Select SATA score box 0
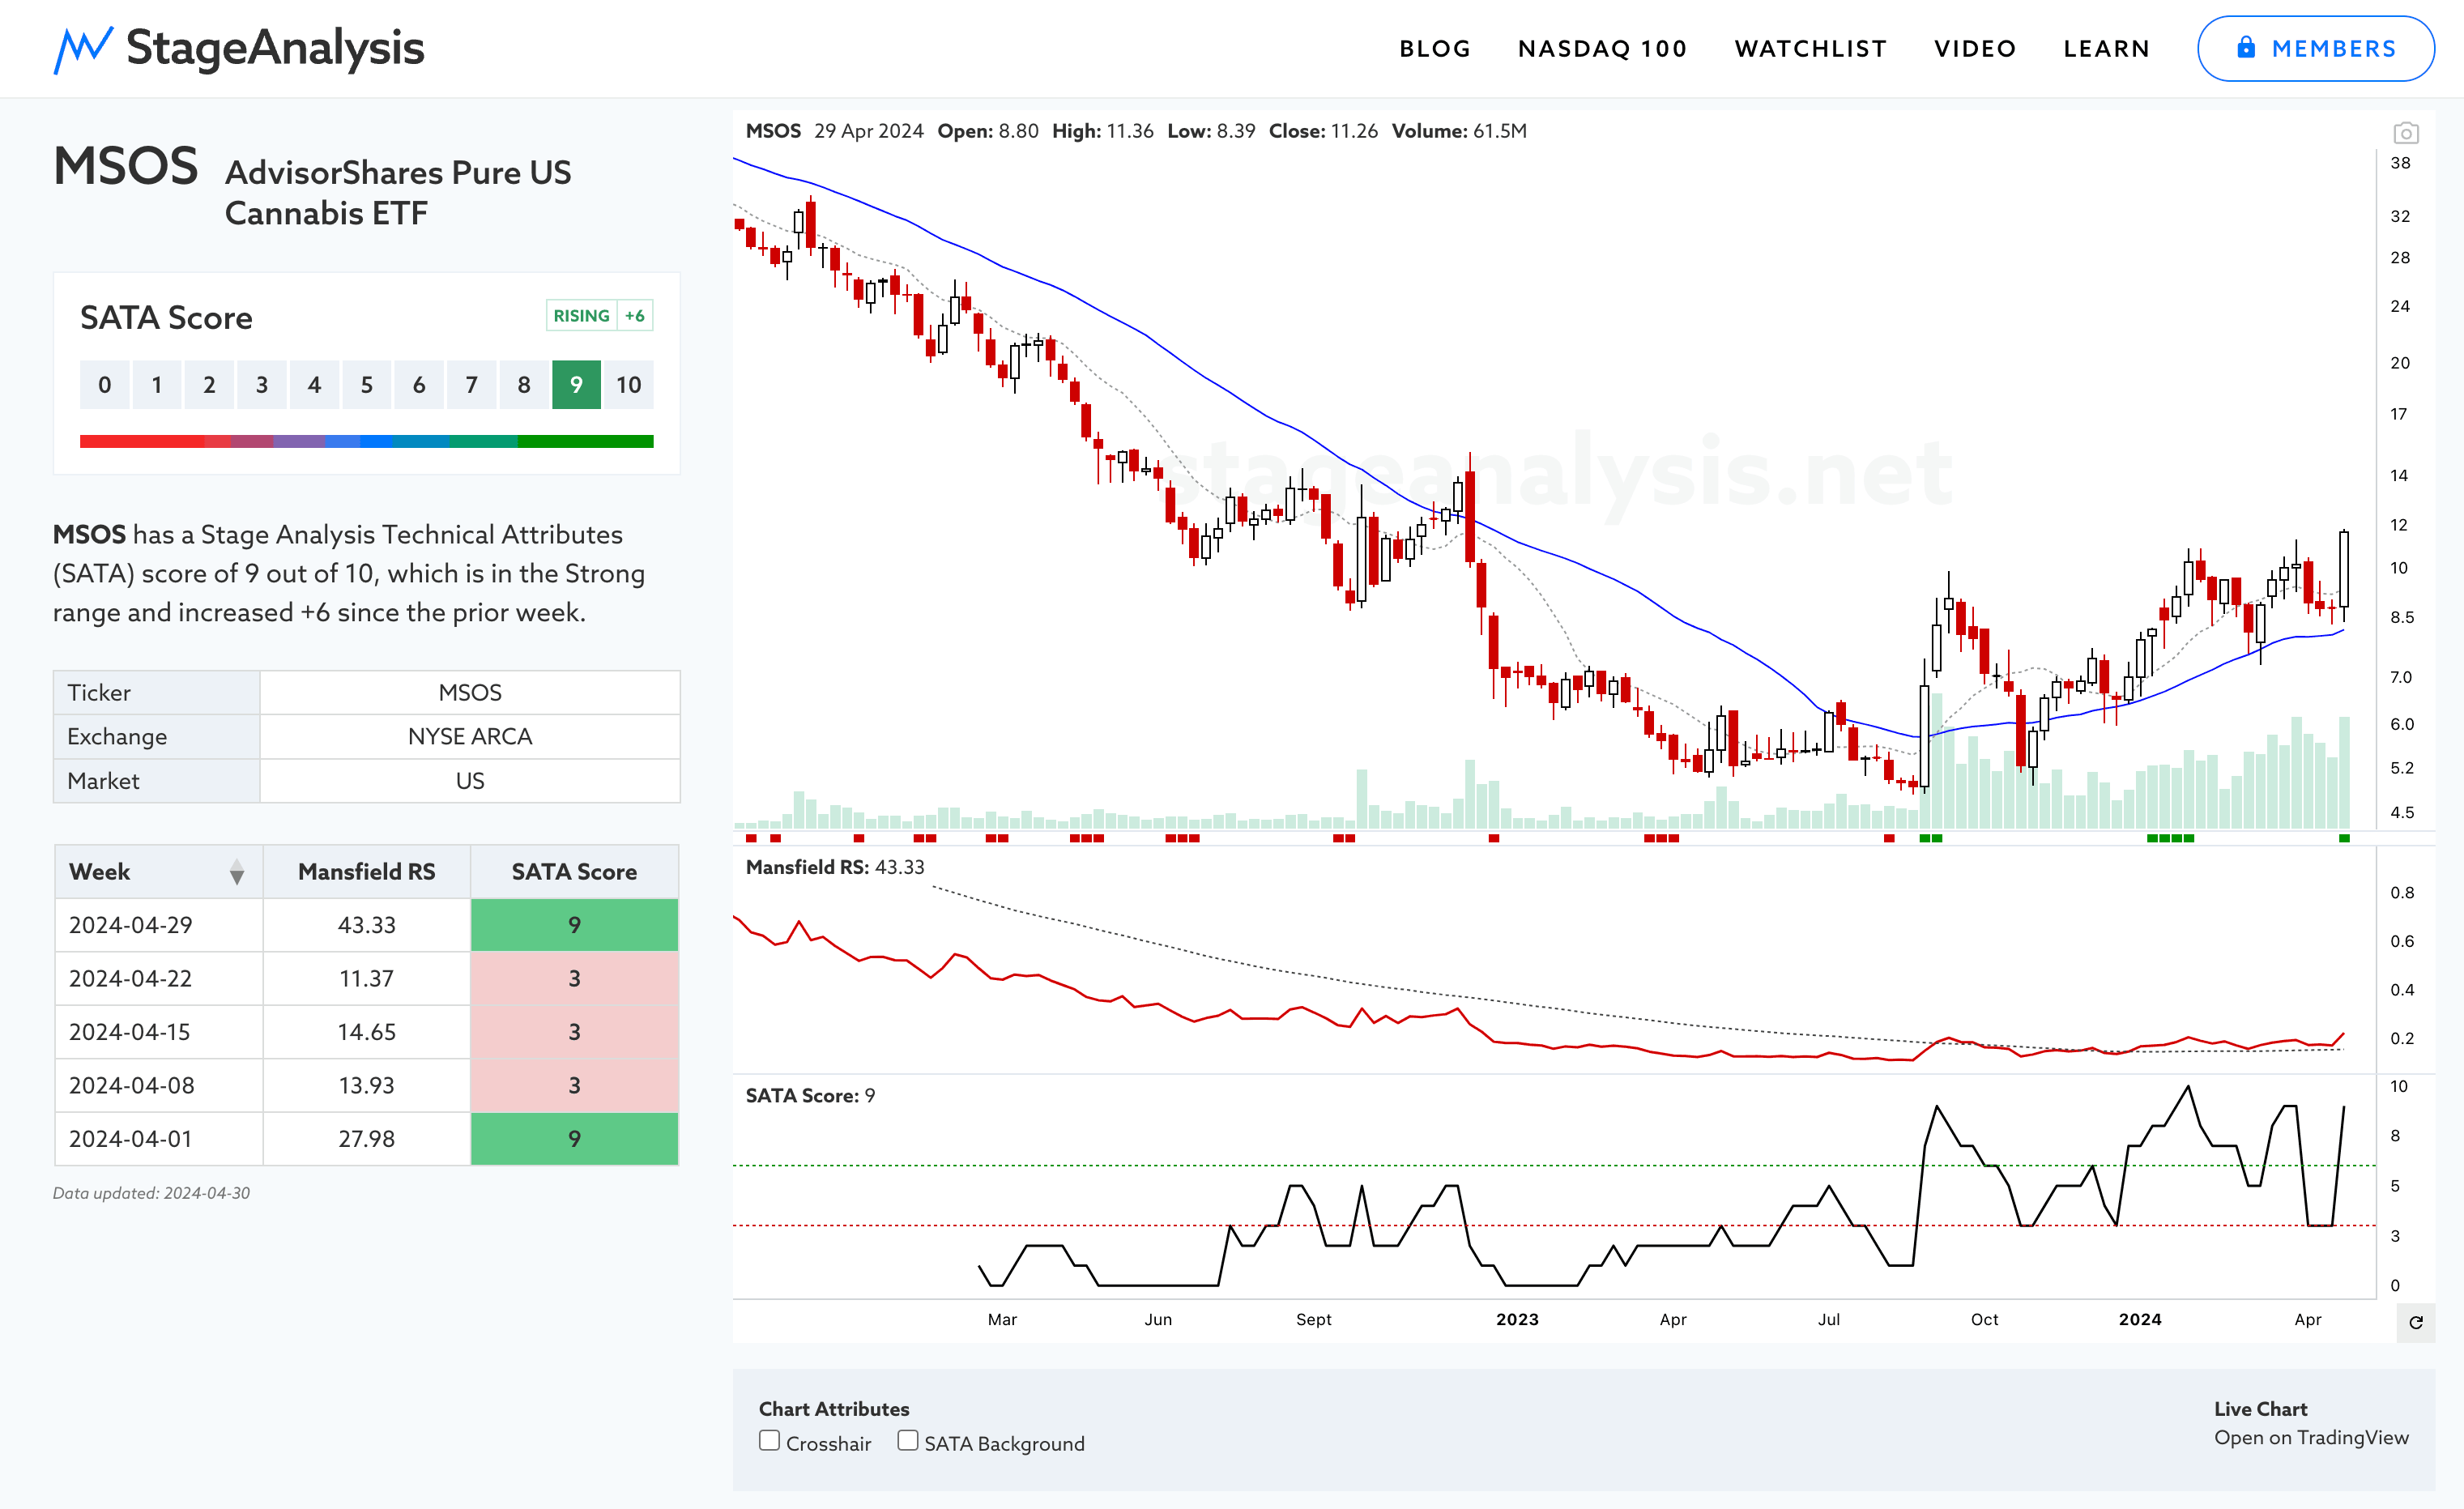This screenshot has height=1509, width=2464. click(104, 385)
